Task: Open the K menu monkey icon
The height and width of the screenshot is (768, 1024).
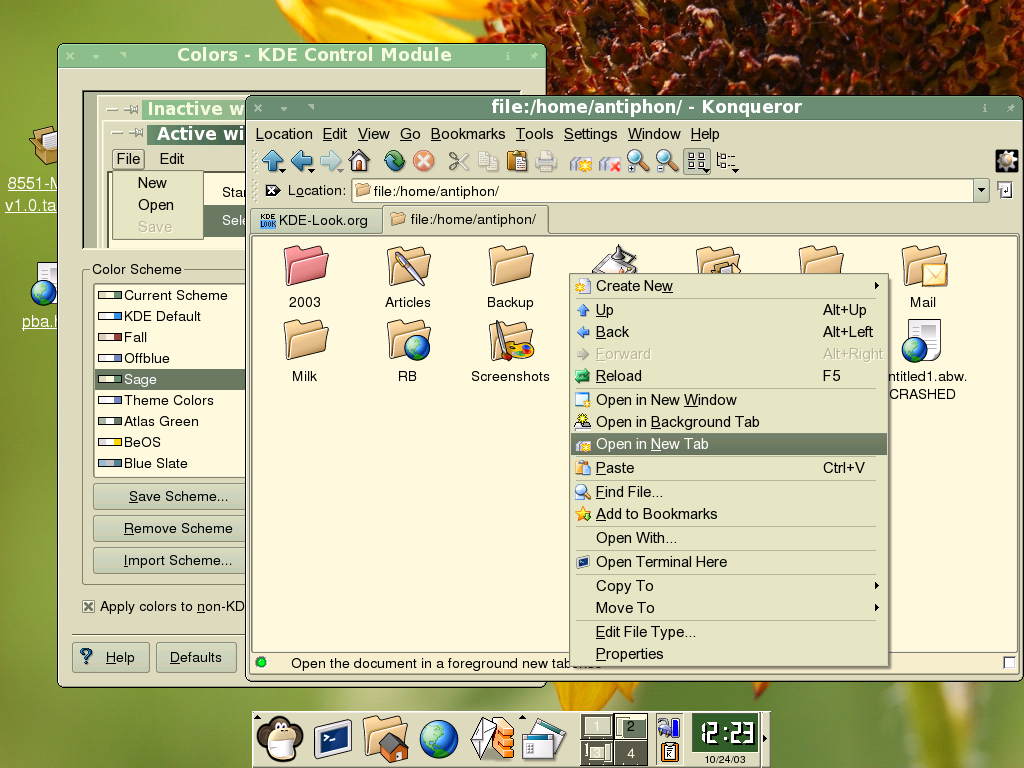Action: [x=280, y=739]
